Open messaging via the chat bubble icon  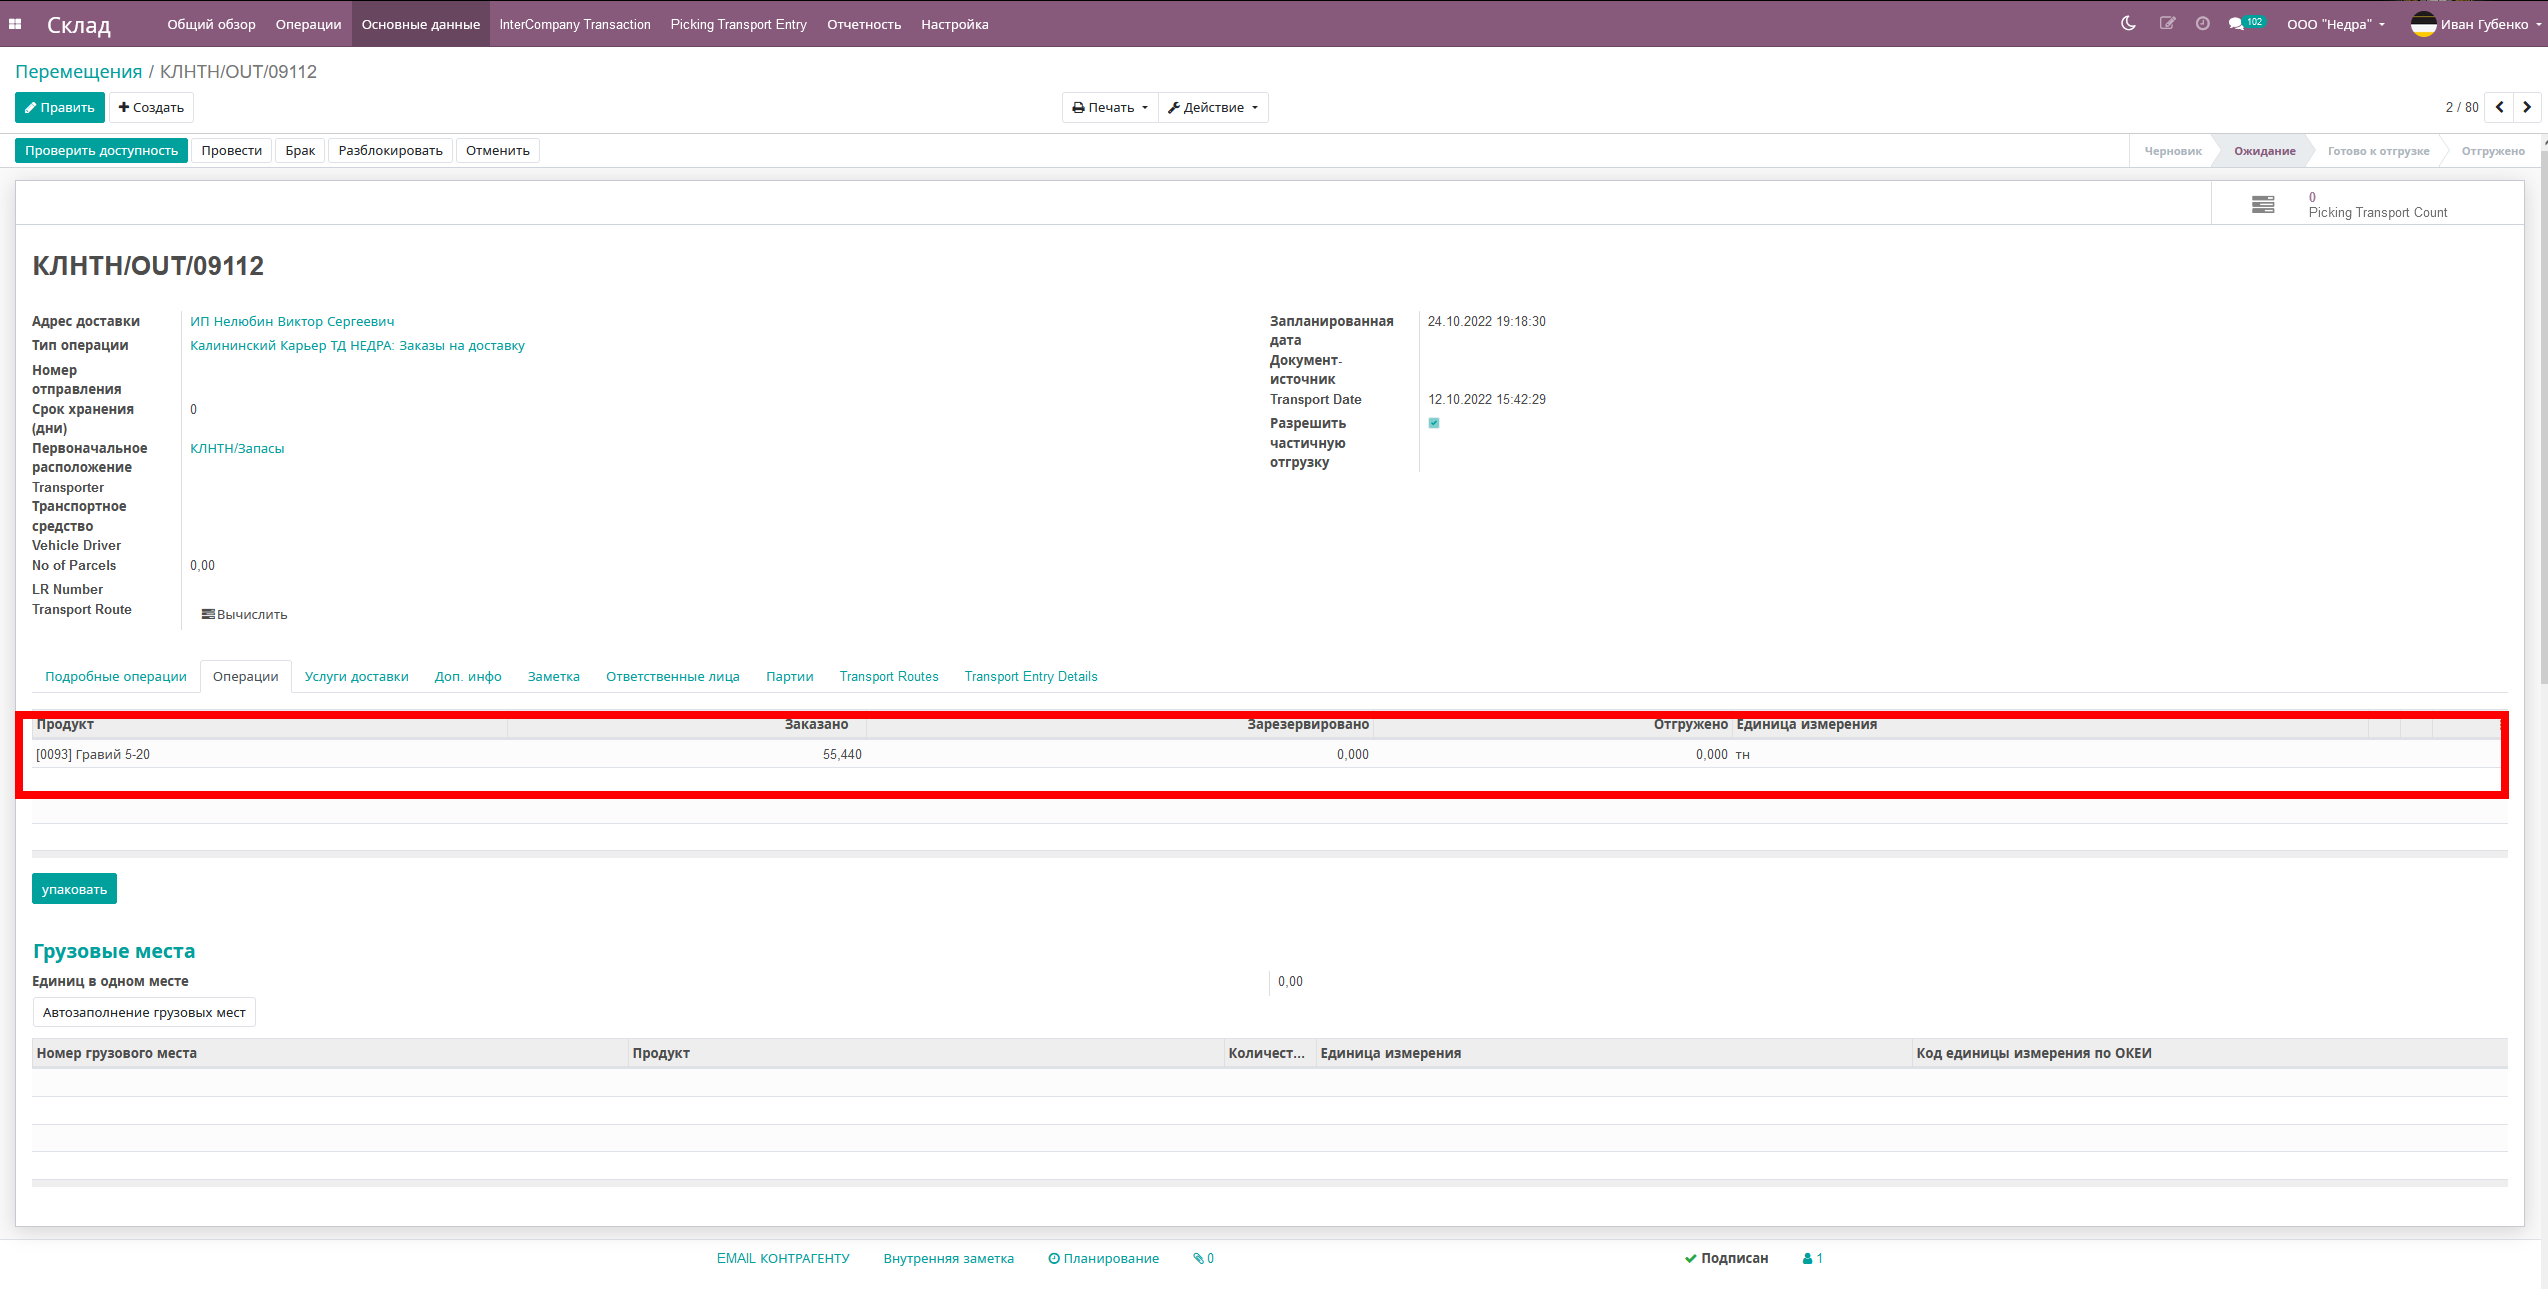click(2238, 23)
